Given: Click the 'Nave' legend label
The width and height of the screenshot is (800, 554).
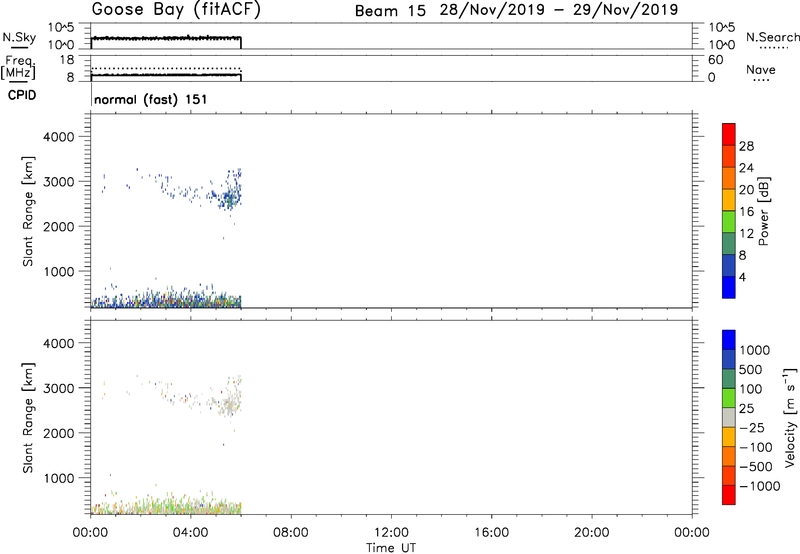Looking at the screenshot, I should click(x=761, y=69).
